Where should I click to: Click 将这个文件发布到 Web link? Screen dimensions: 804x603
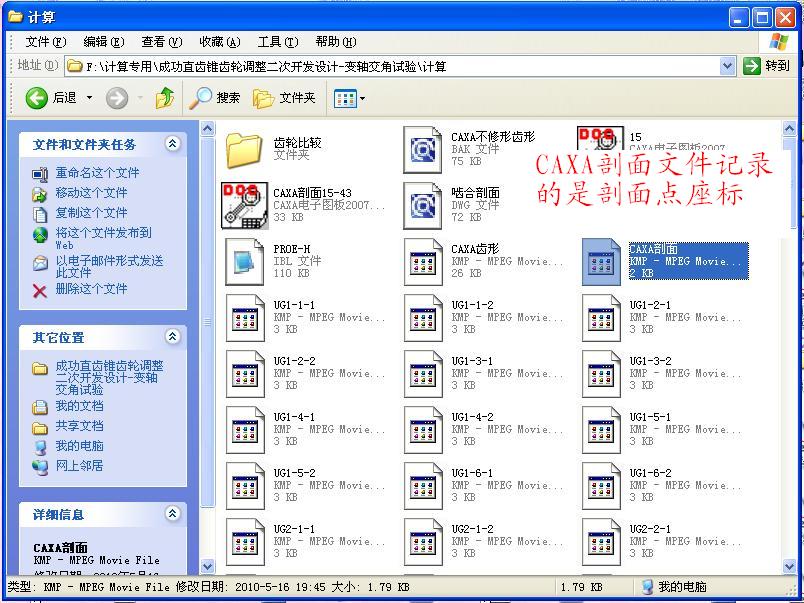click(104, 238)
